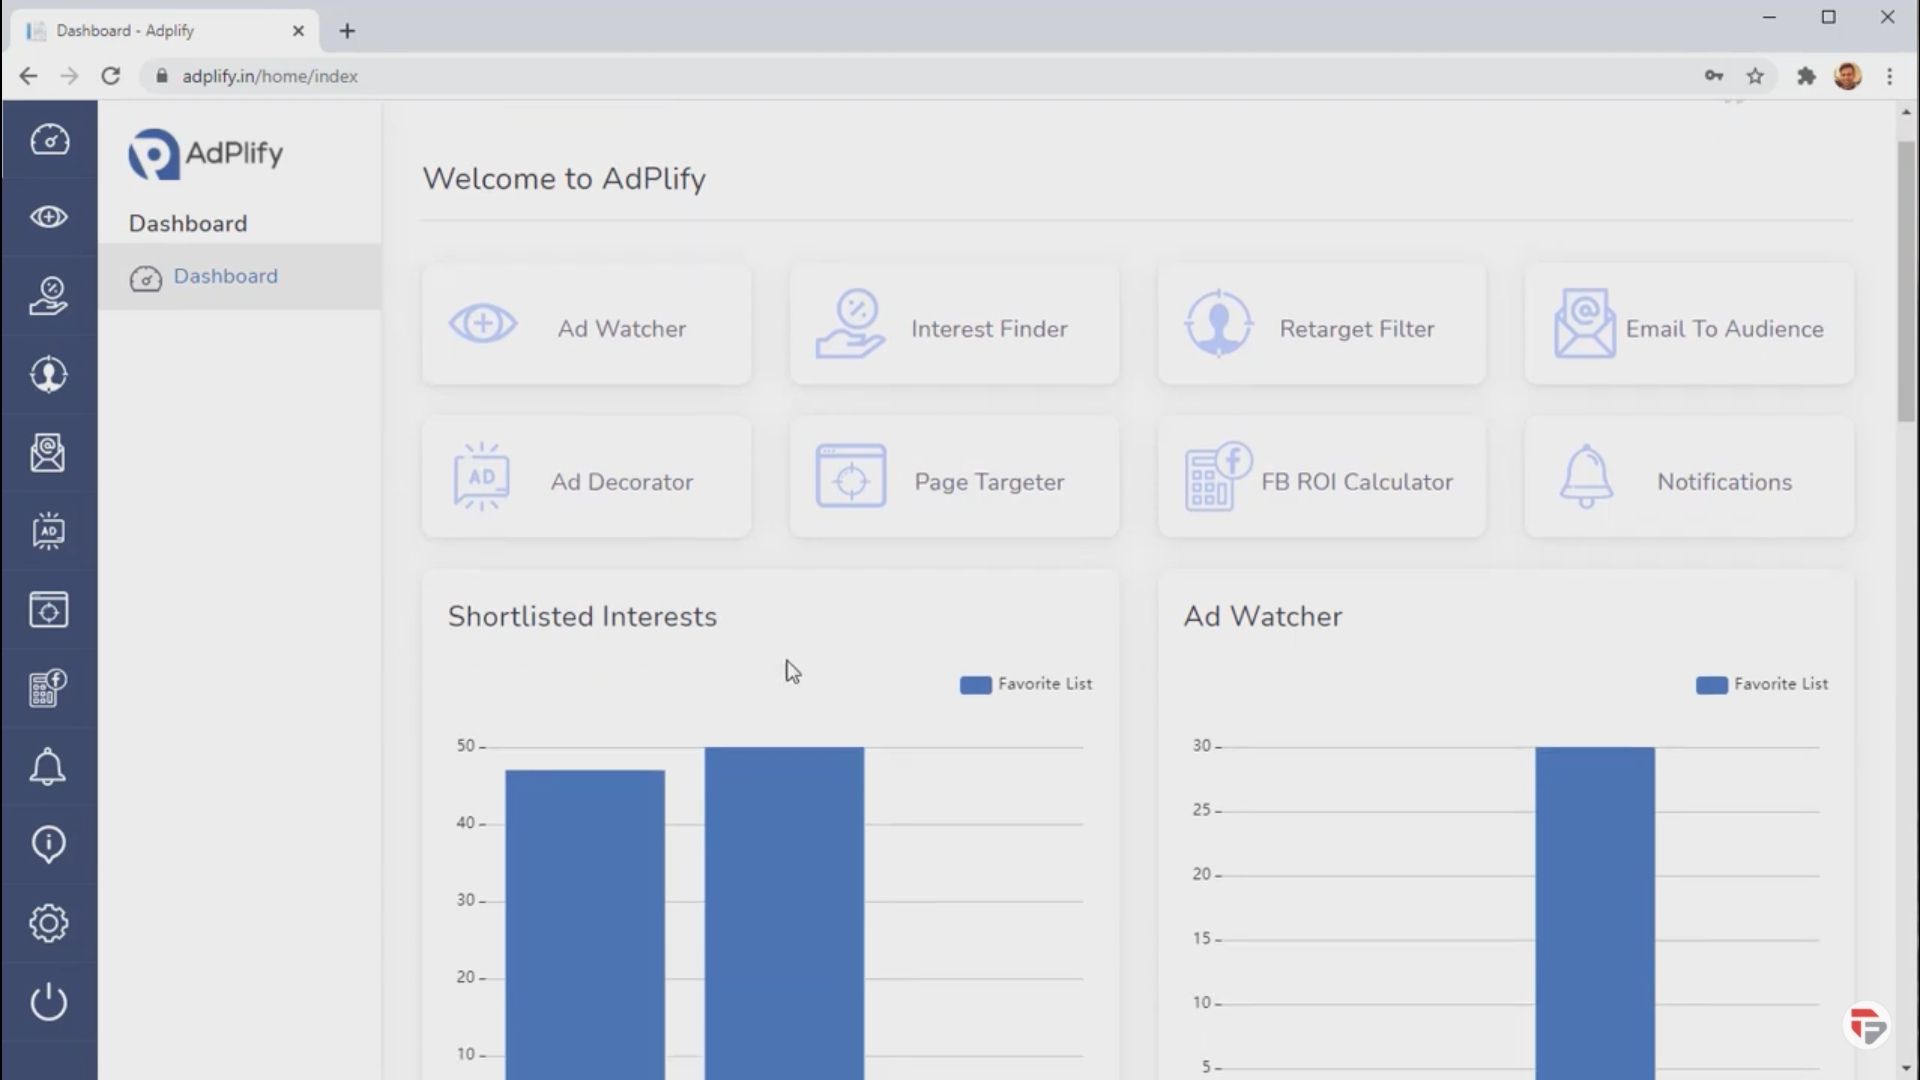Select FB ROI Calculator sidebar icon
The image size is (1920, 1080).
coord(48,688)
